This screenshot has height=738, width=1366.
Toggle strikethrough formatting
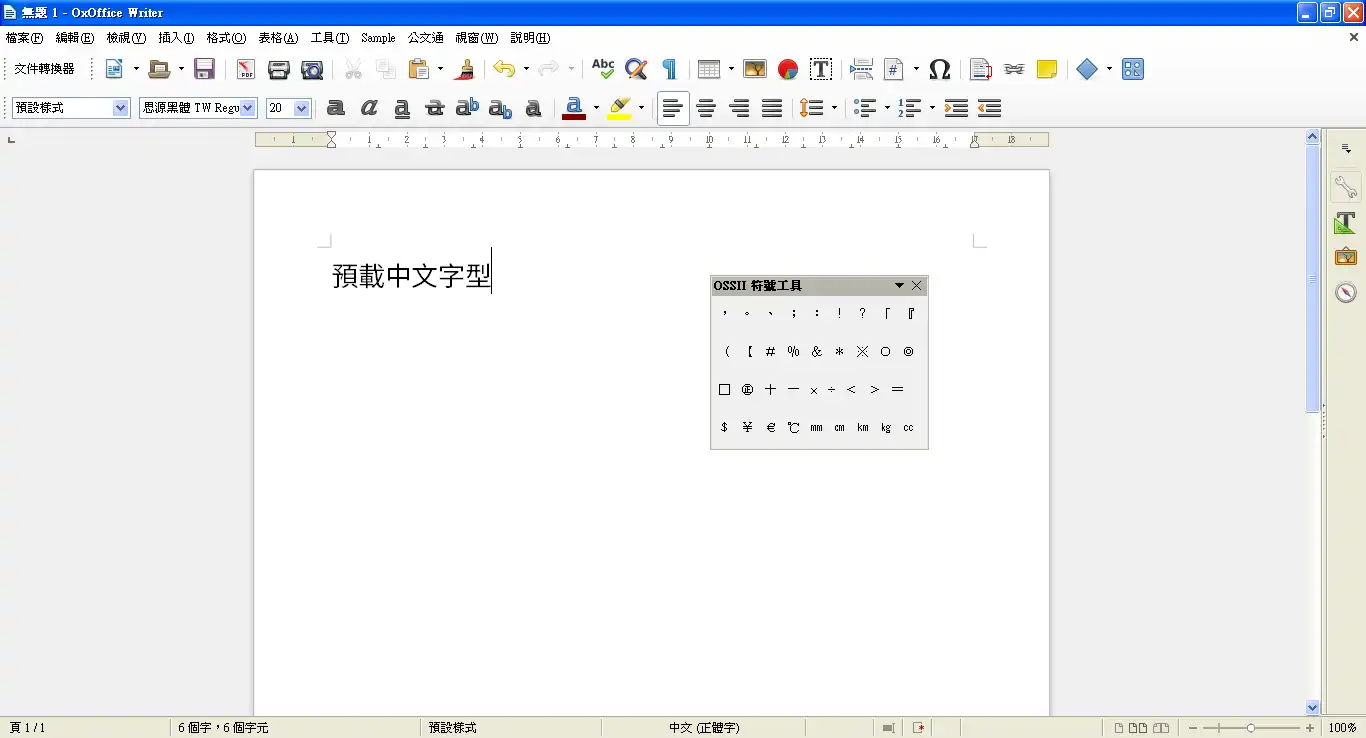(435, 108)
